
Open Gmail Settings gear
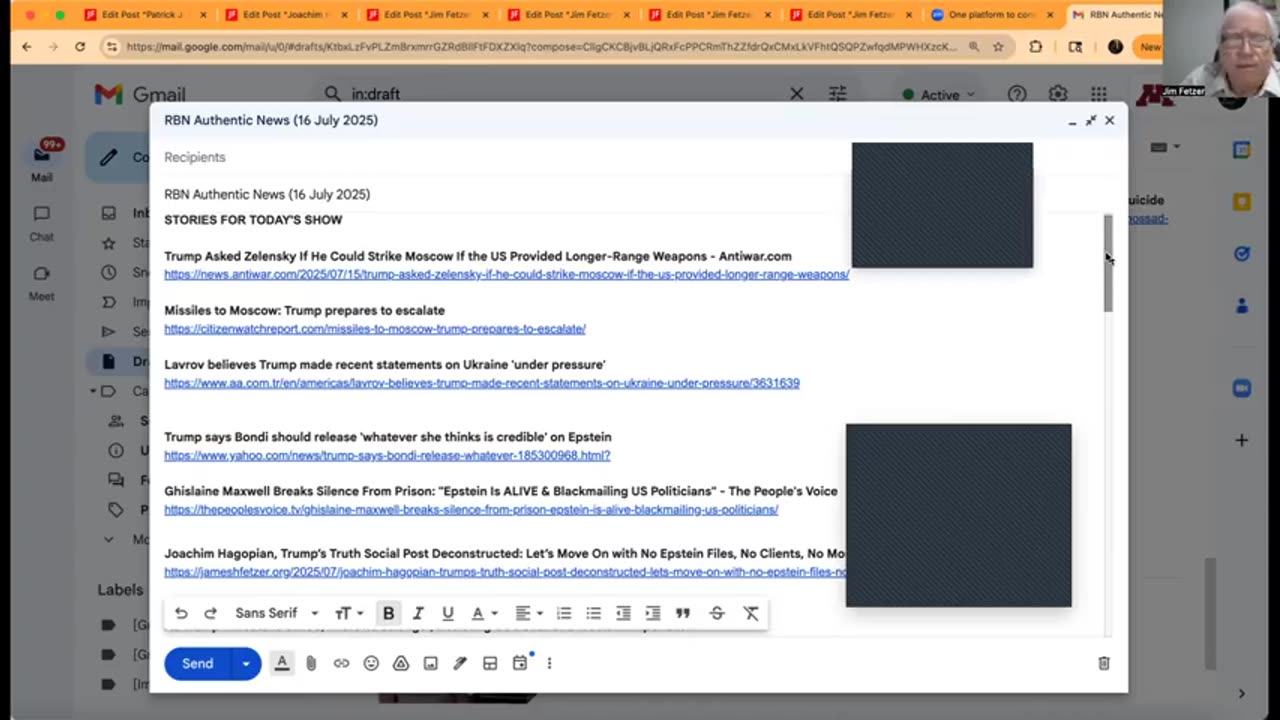(1058, 94)
